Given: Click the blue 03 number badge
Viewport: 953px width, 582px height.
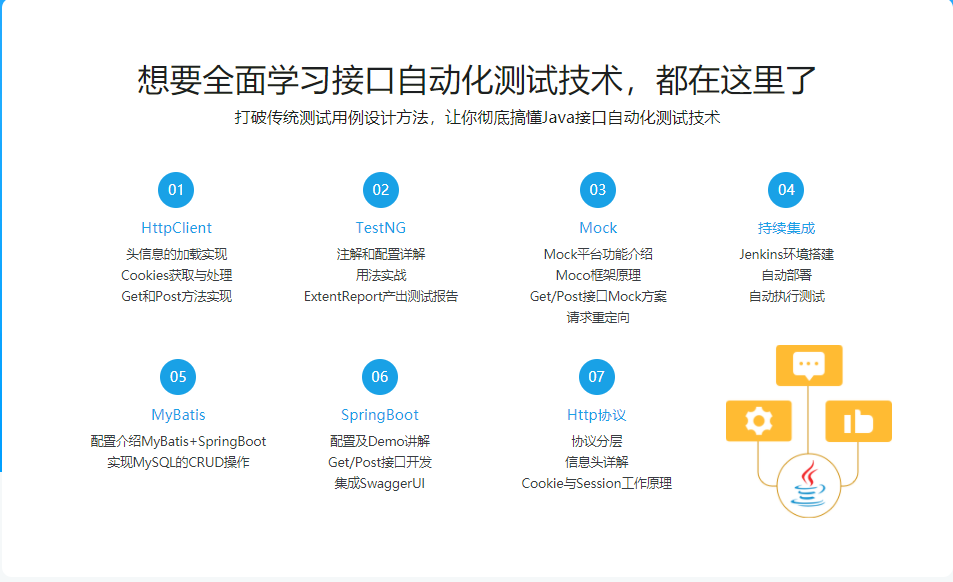Looking at the screenshot, I should pyautogui.click(x=597, y=190).
